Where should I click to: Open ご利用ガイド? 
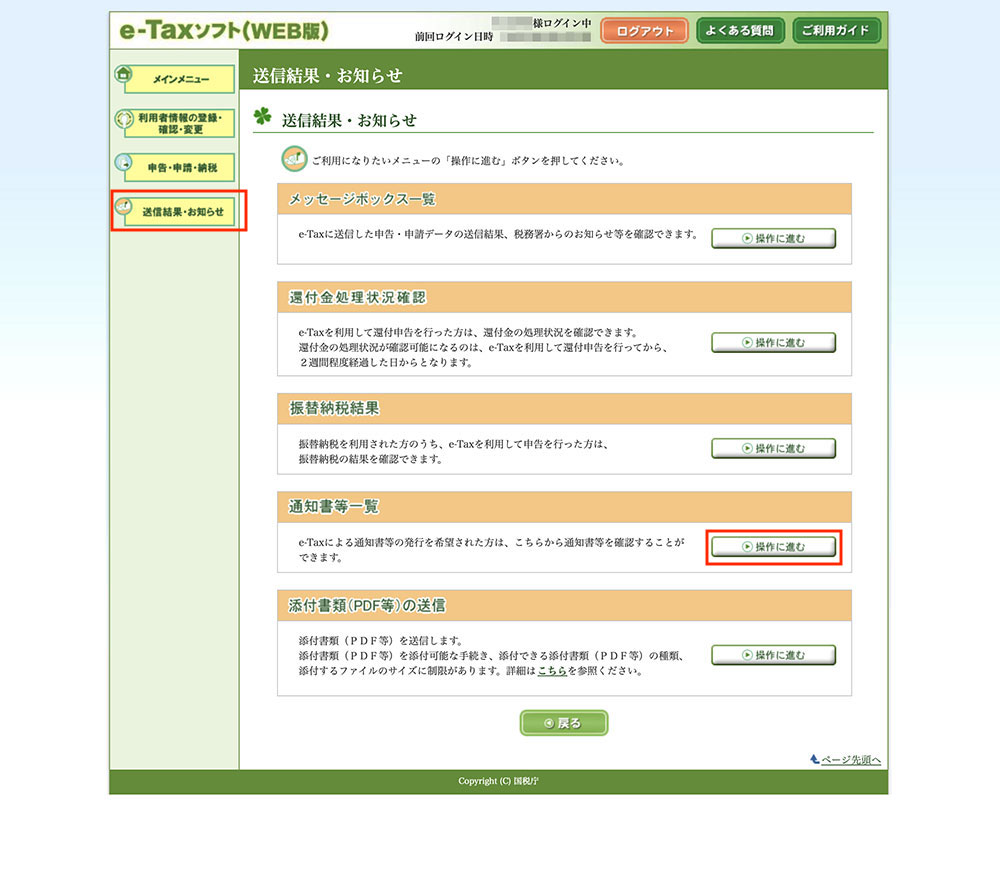click(x=836, y=31)
